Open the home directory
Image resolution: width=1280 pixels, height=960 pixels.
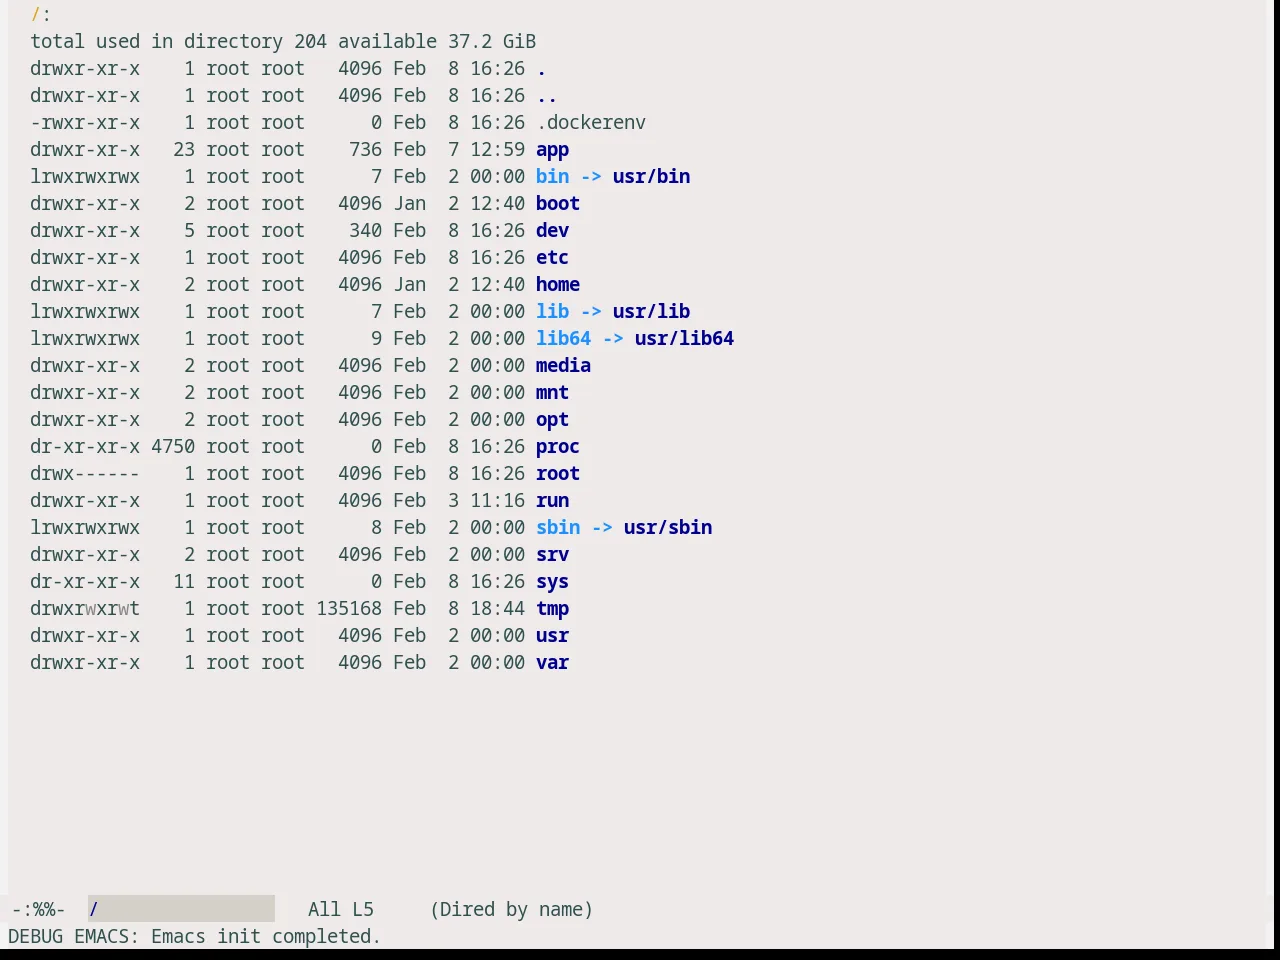(x=558, y=285)
